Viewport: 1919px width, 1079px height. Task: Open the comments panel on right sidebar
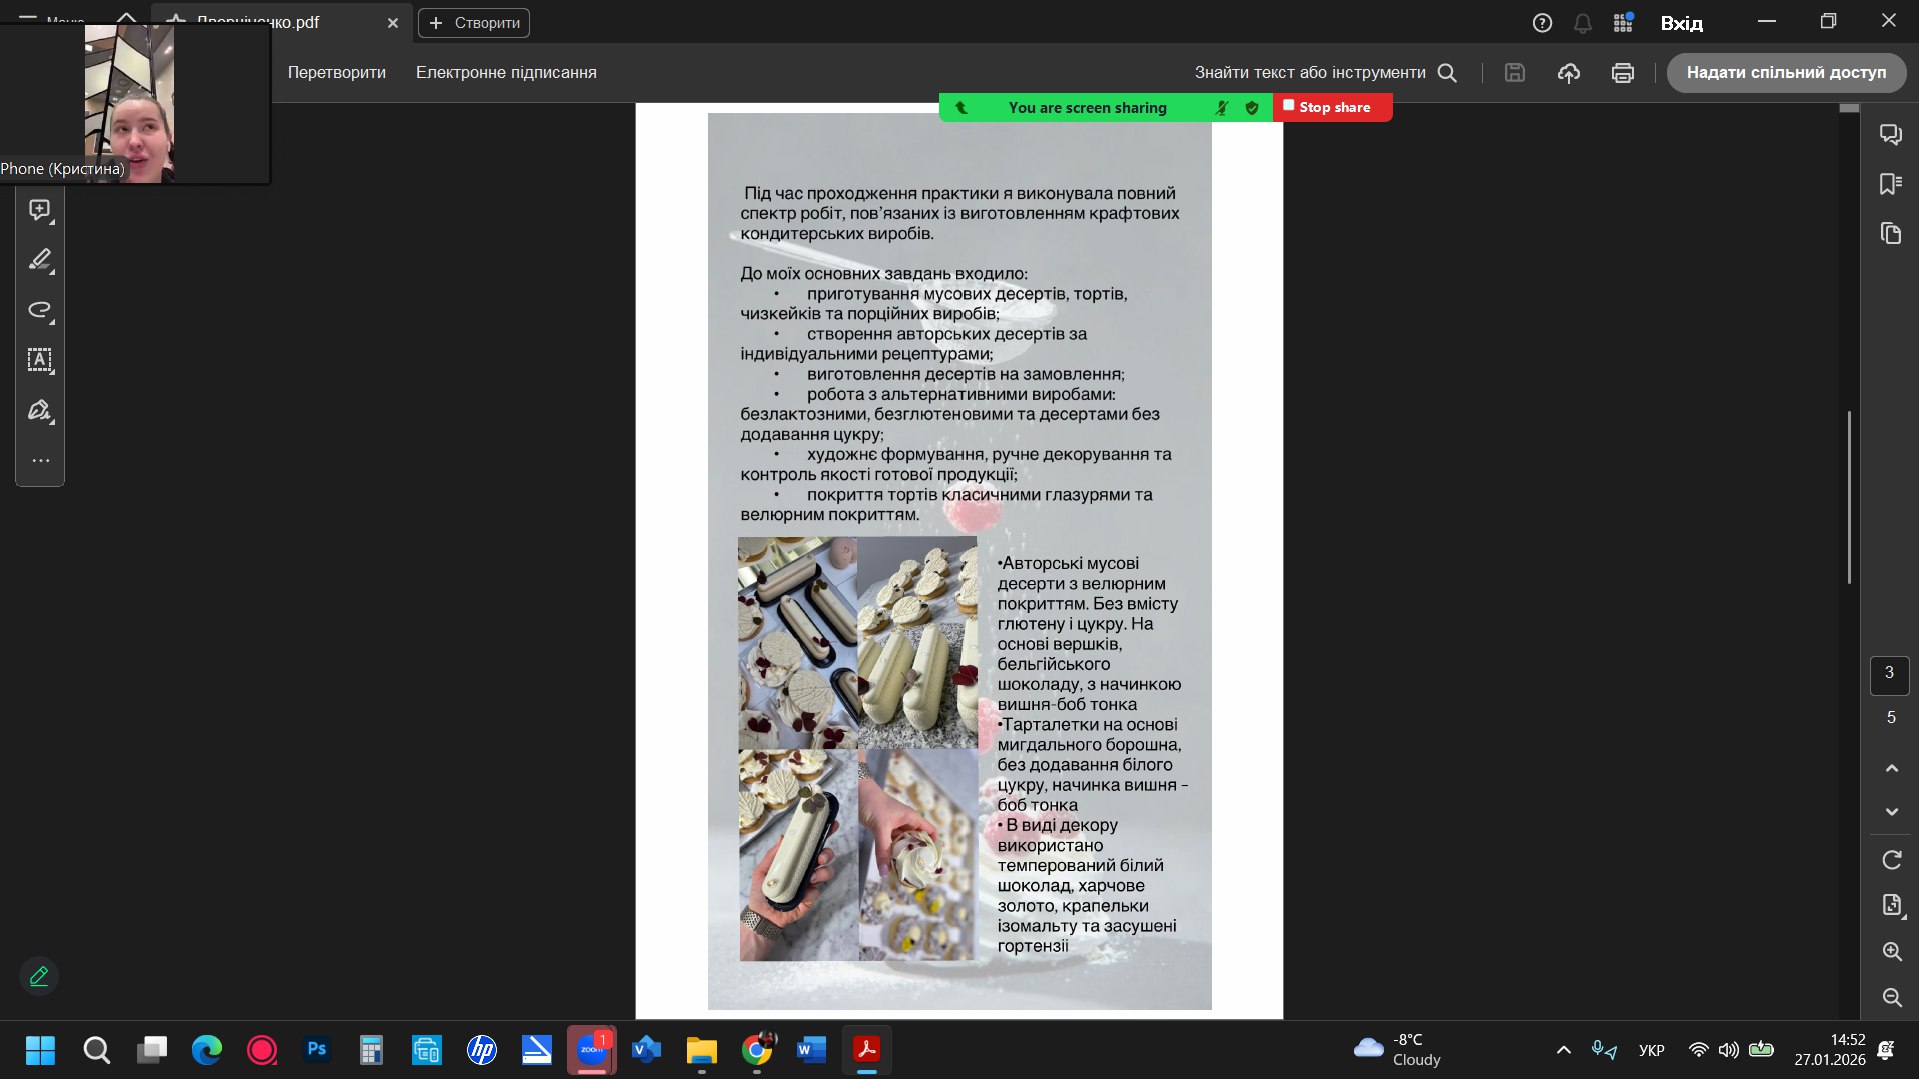pos(1890,134)
